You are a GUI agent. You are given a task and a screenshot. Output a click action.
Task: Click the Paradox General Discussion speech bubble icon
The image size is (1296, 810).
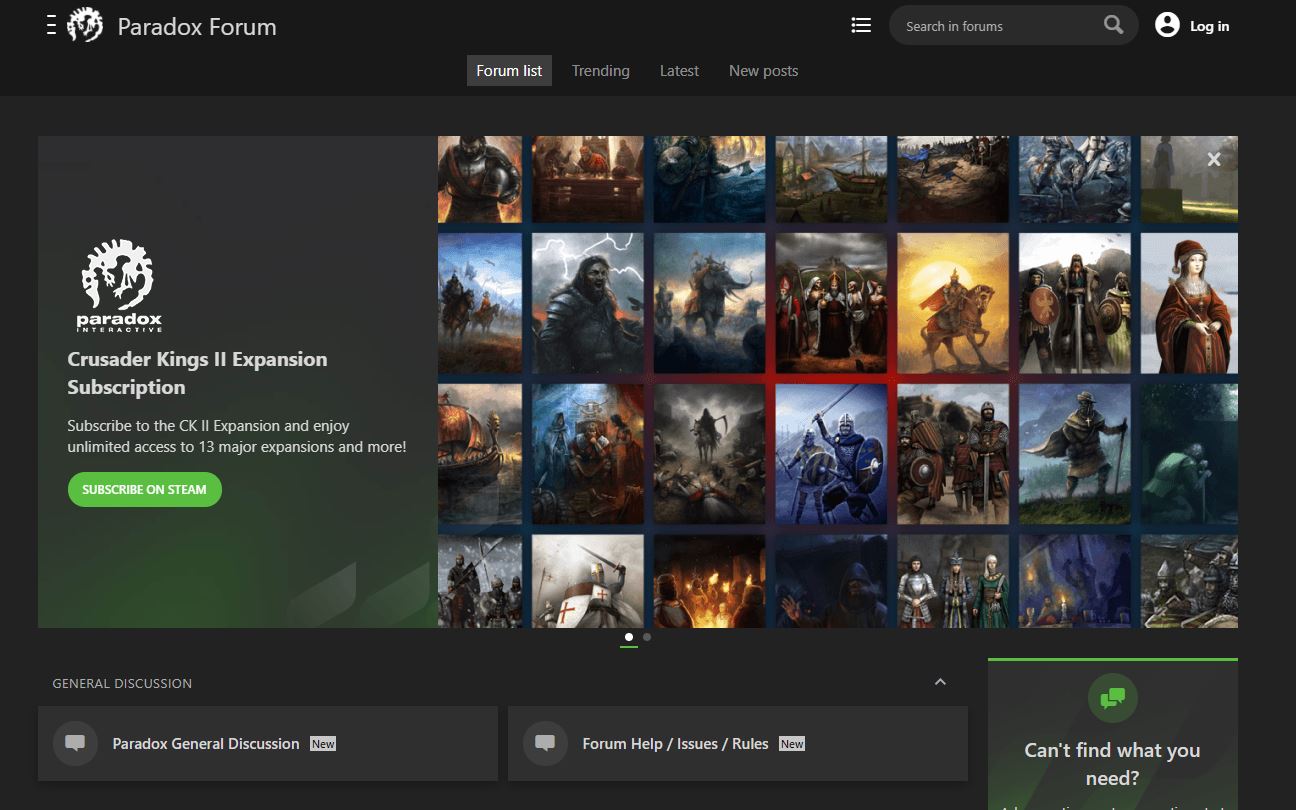[75, 744]
